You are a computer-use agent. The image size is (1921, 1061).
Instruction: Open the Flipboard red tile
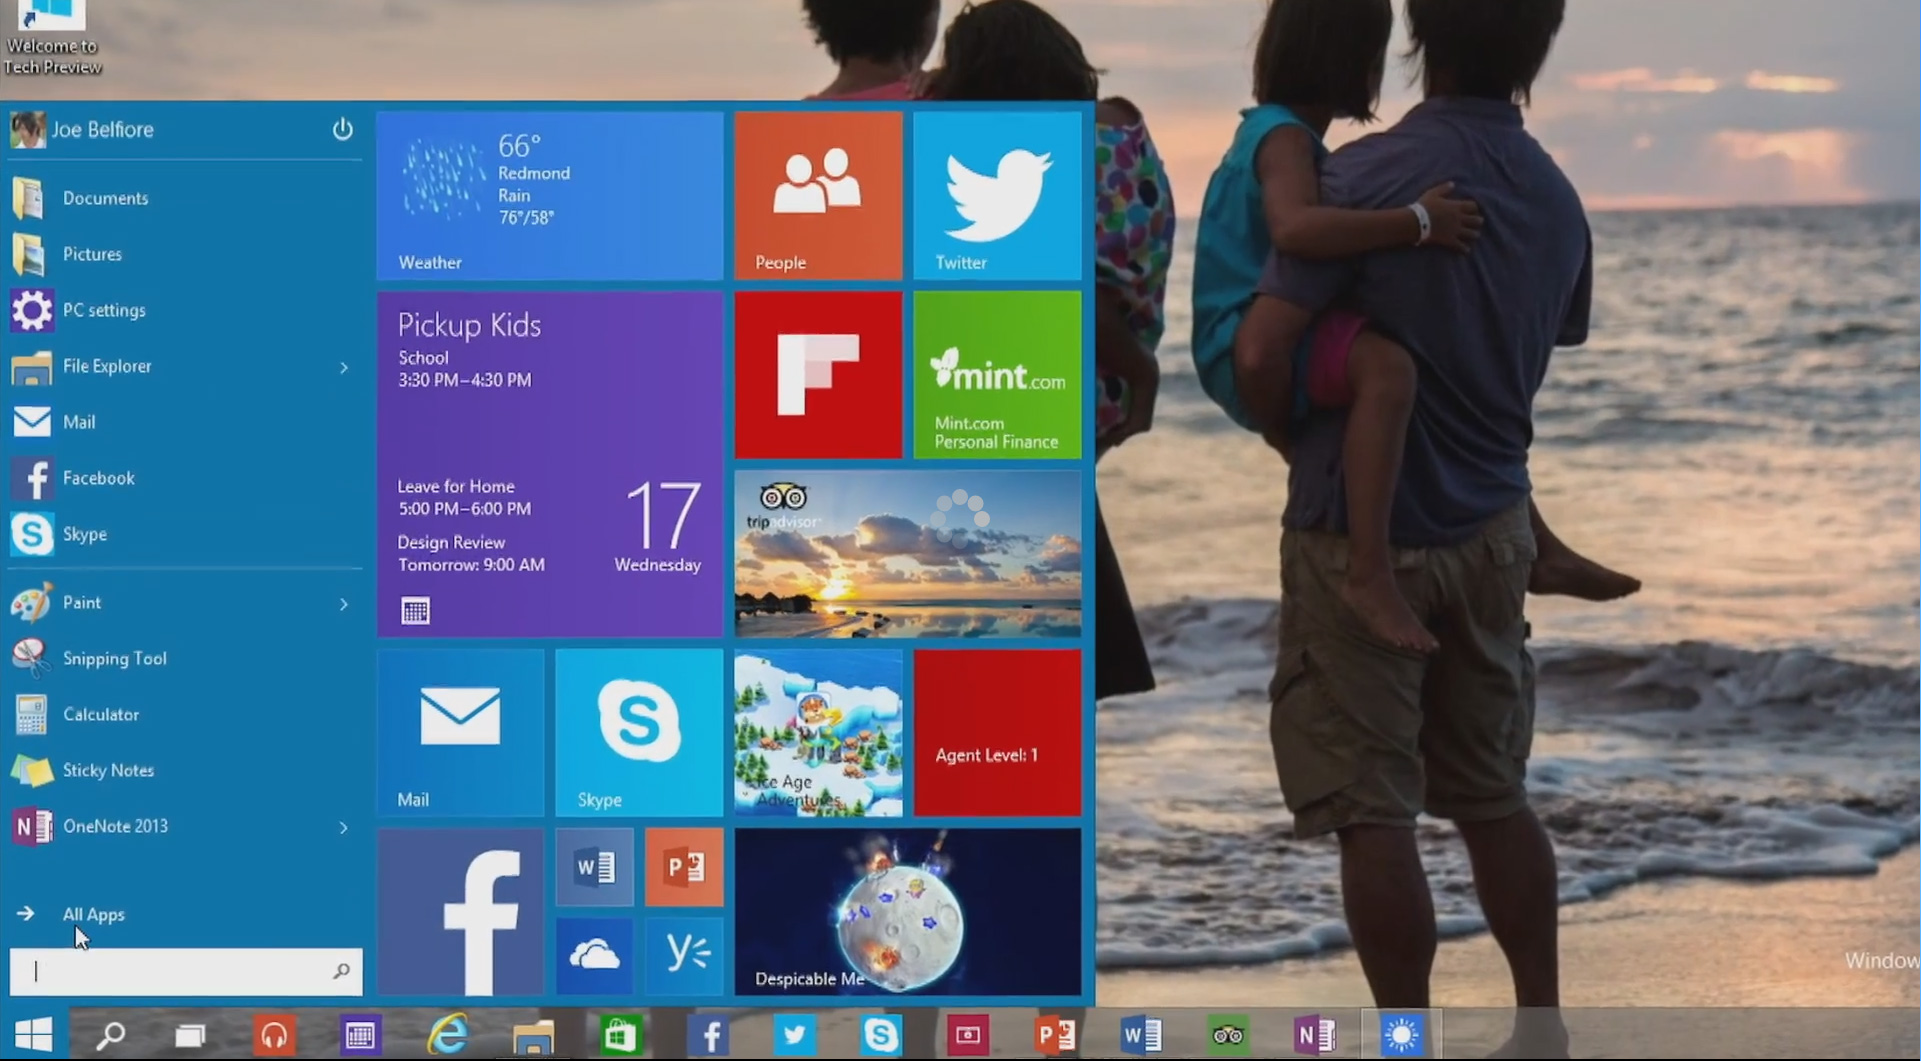click(x=818, y=375)
